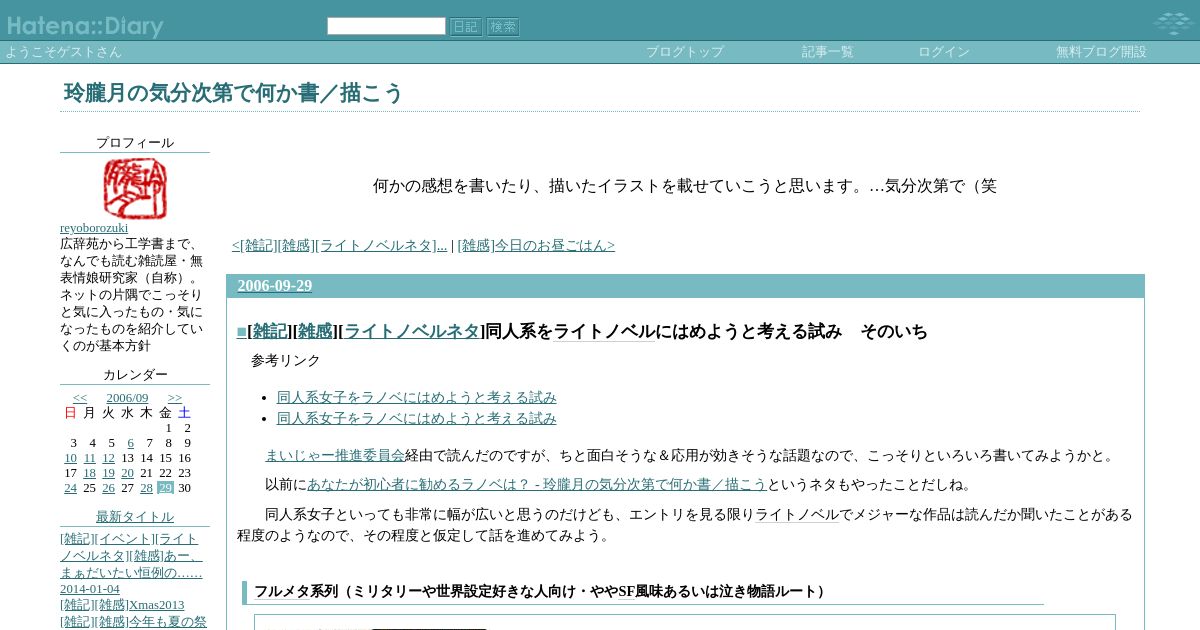Click the red seal profile image

(135, 188)
